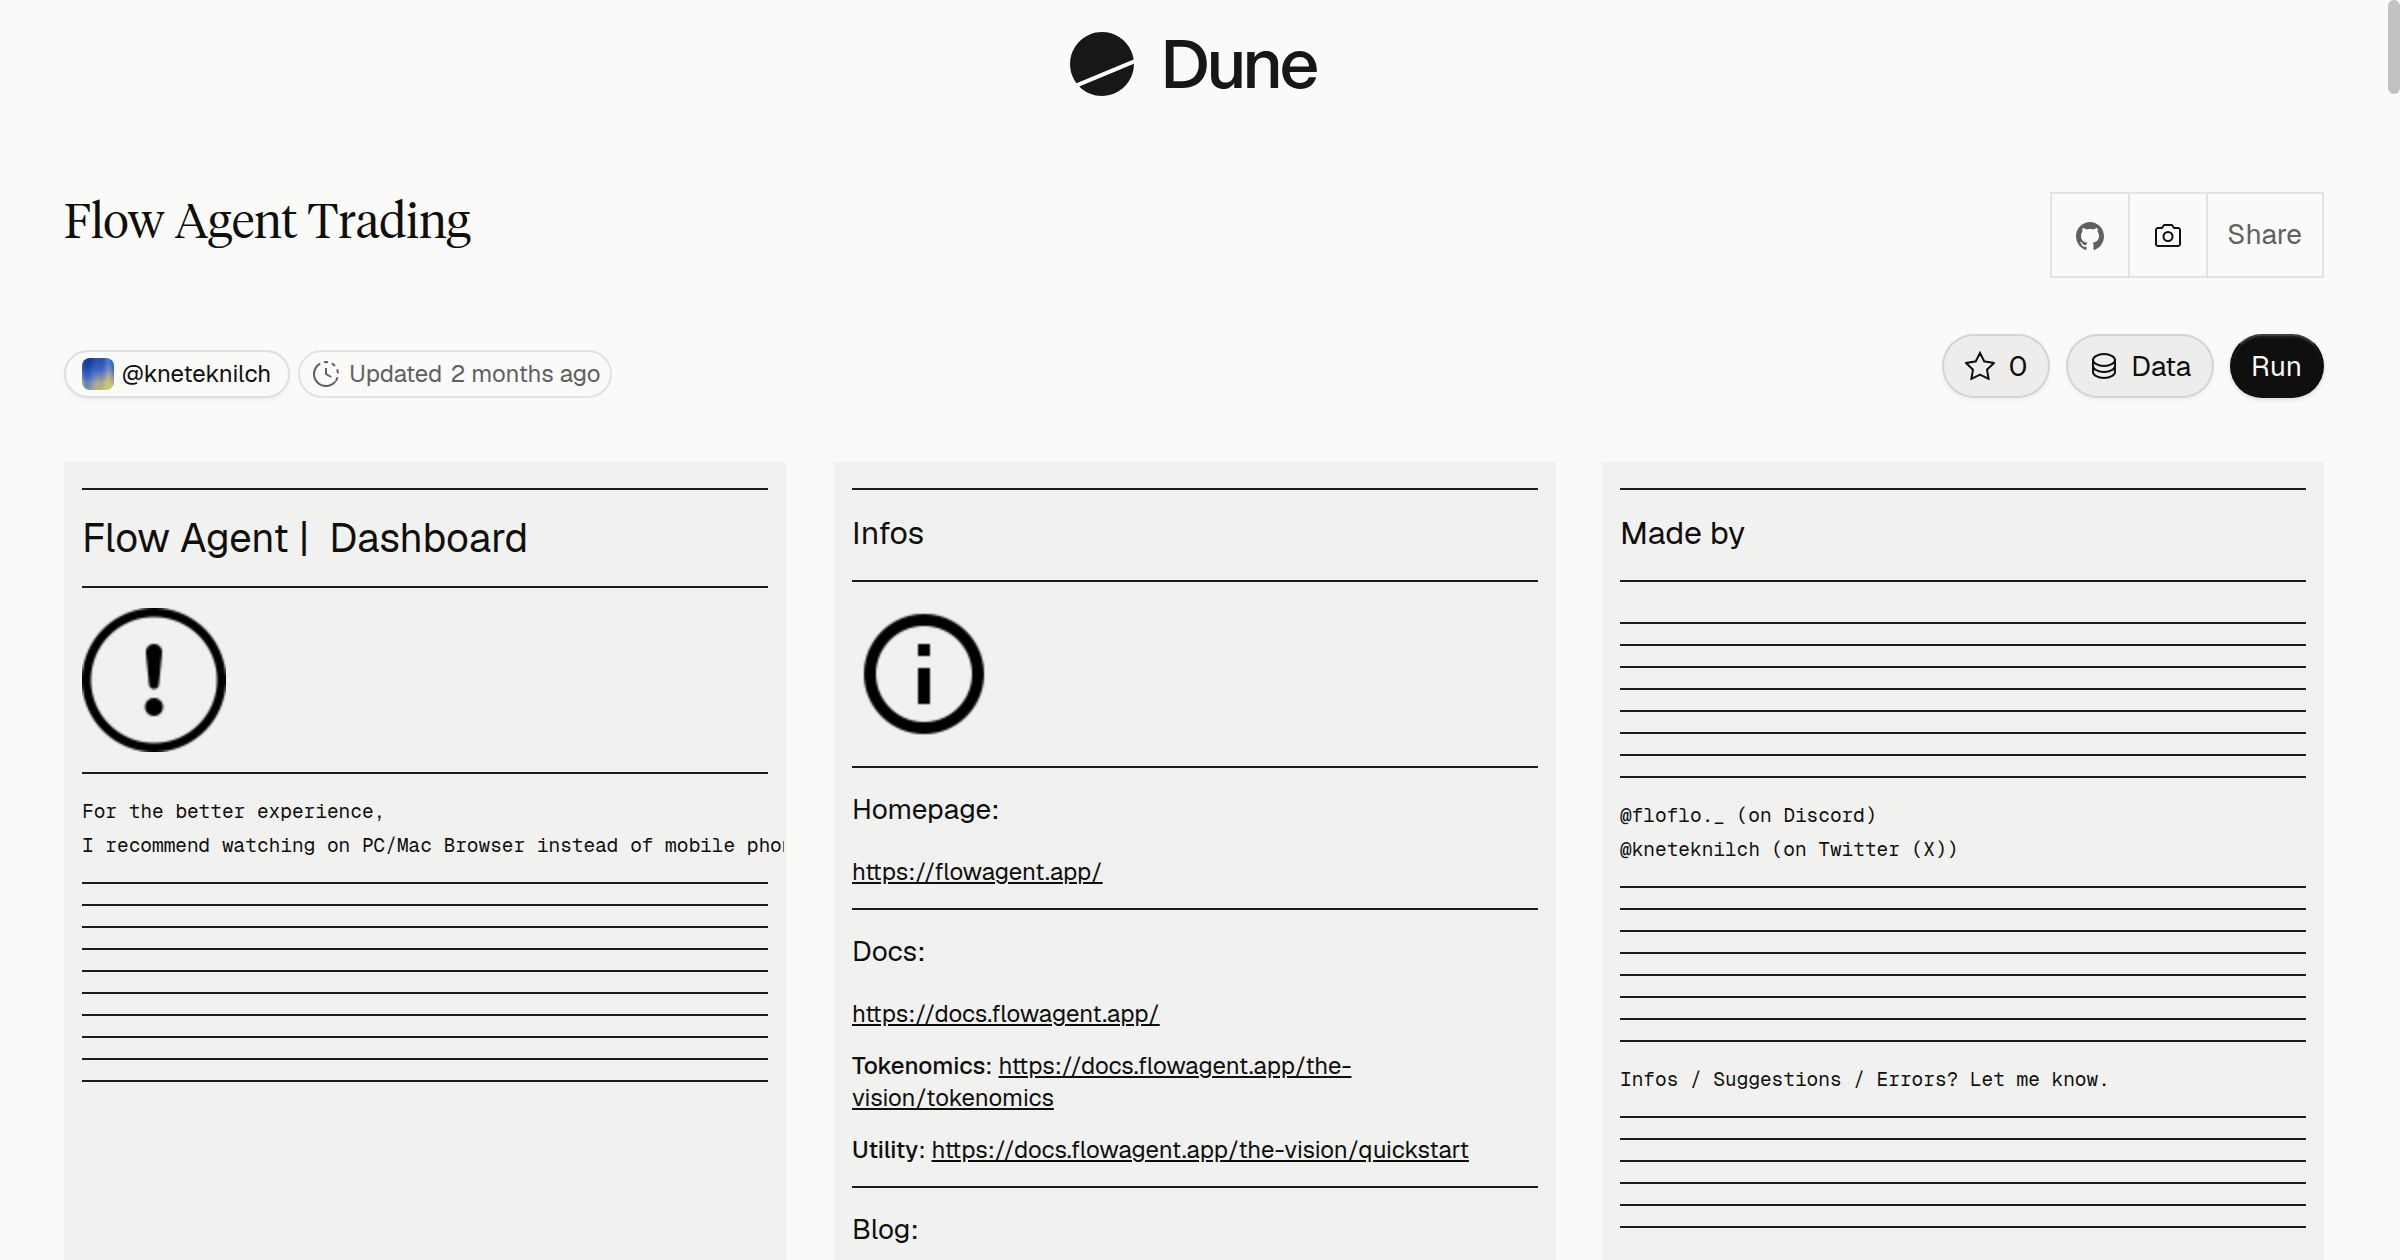Image resolution: width=2400 pixels, height=1260 pixels.
Task: Click the page vertical scrollbar
Action: coord(2392,48)
